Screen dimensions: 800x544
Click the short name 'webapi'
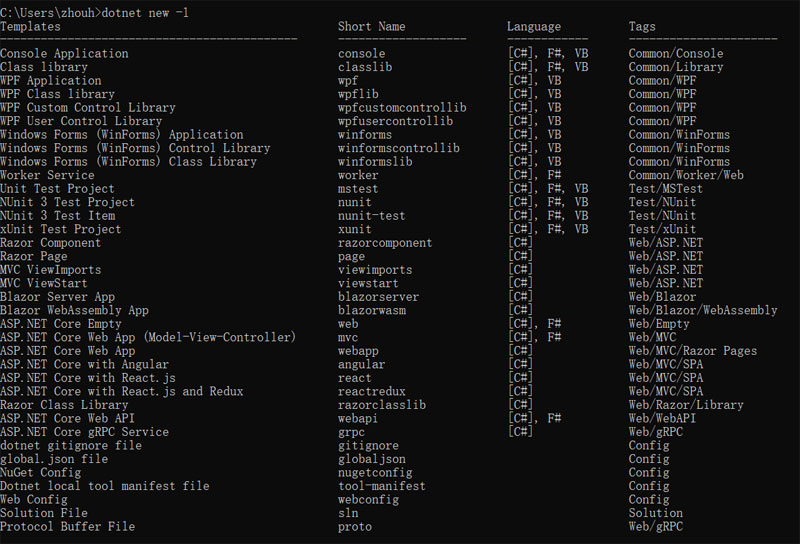point(358,418)
